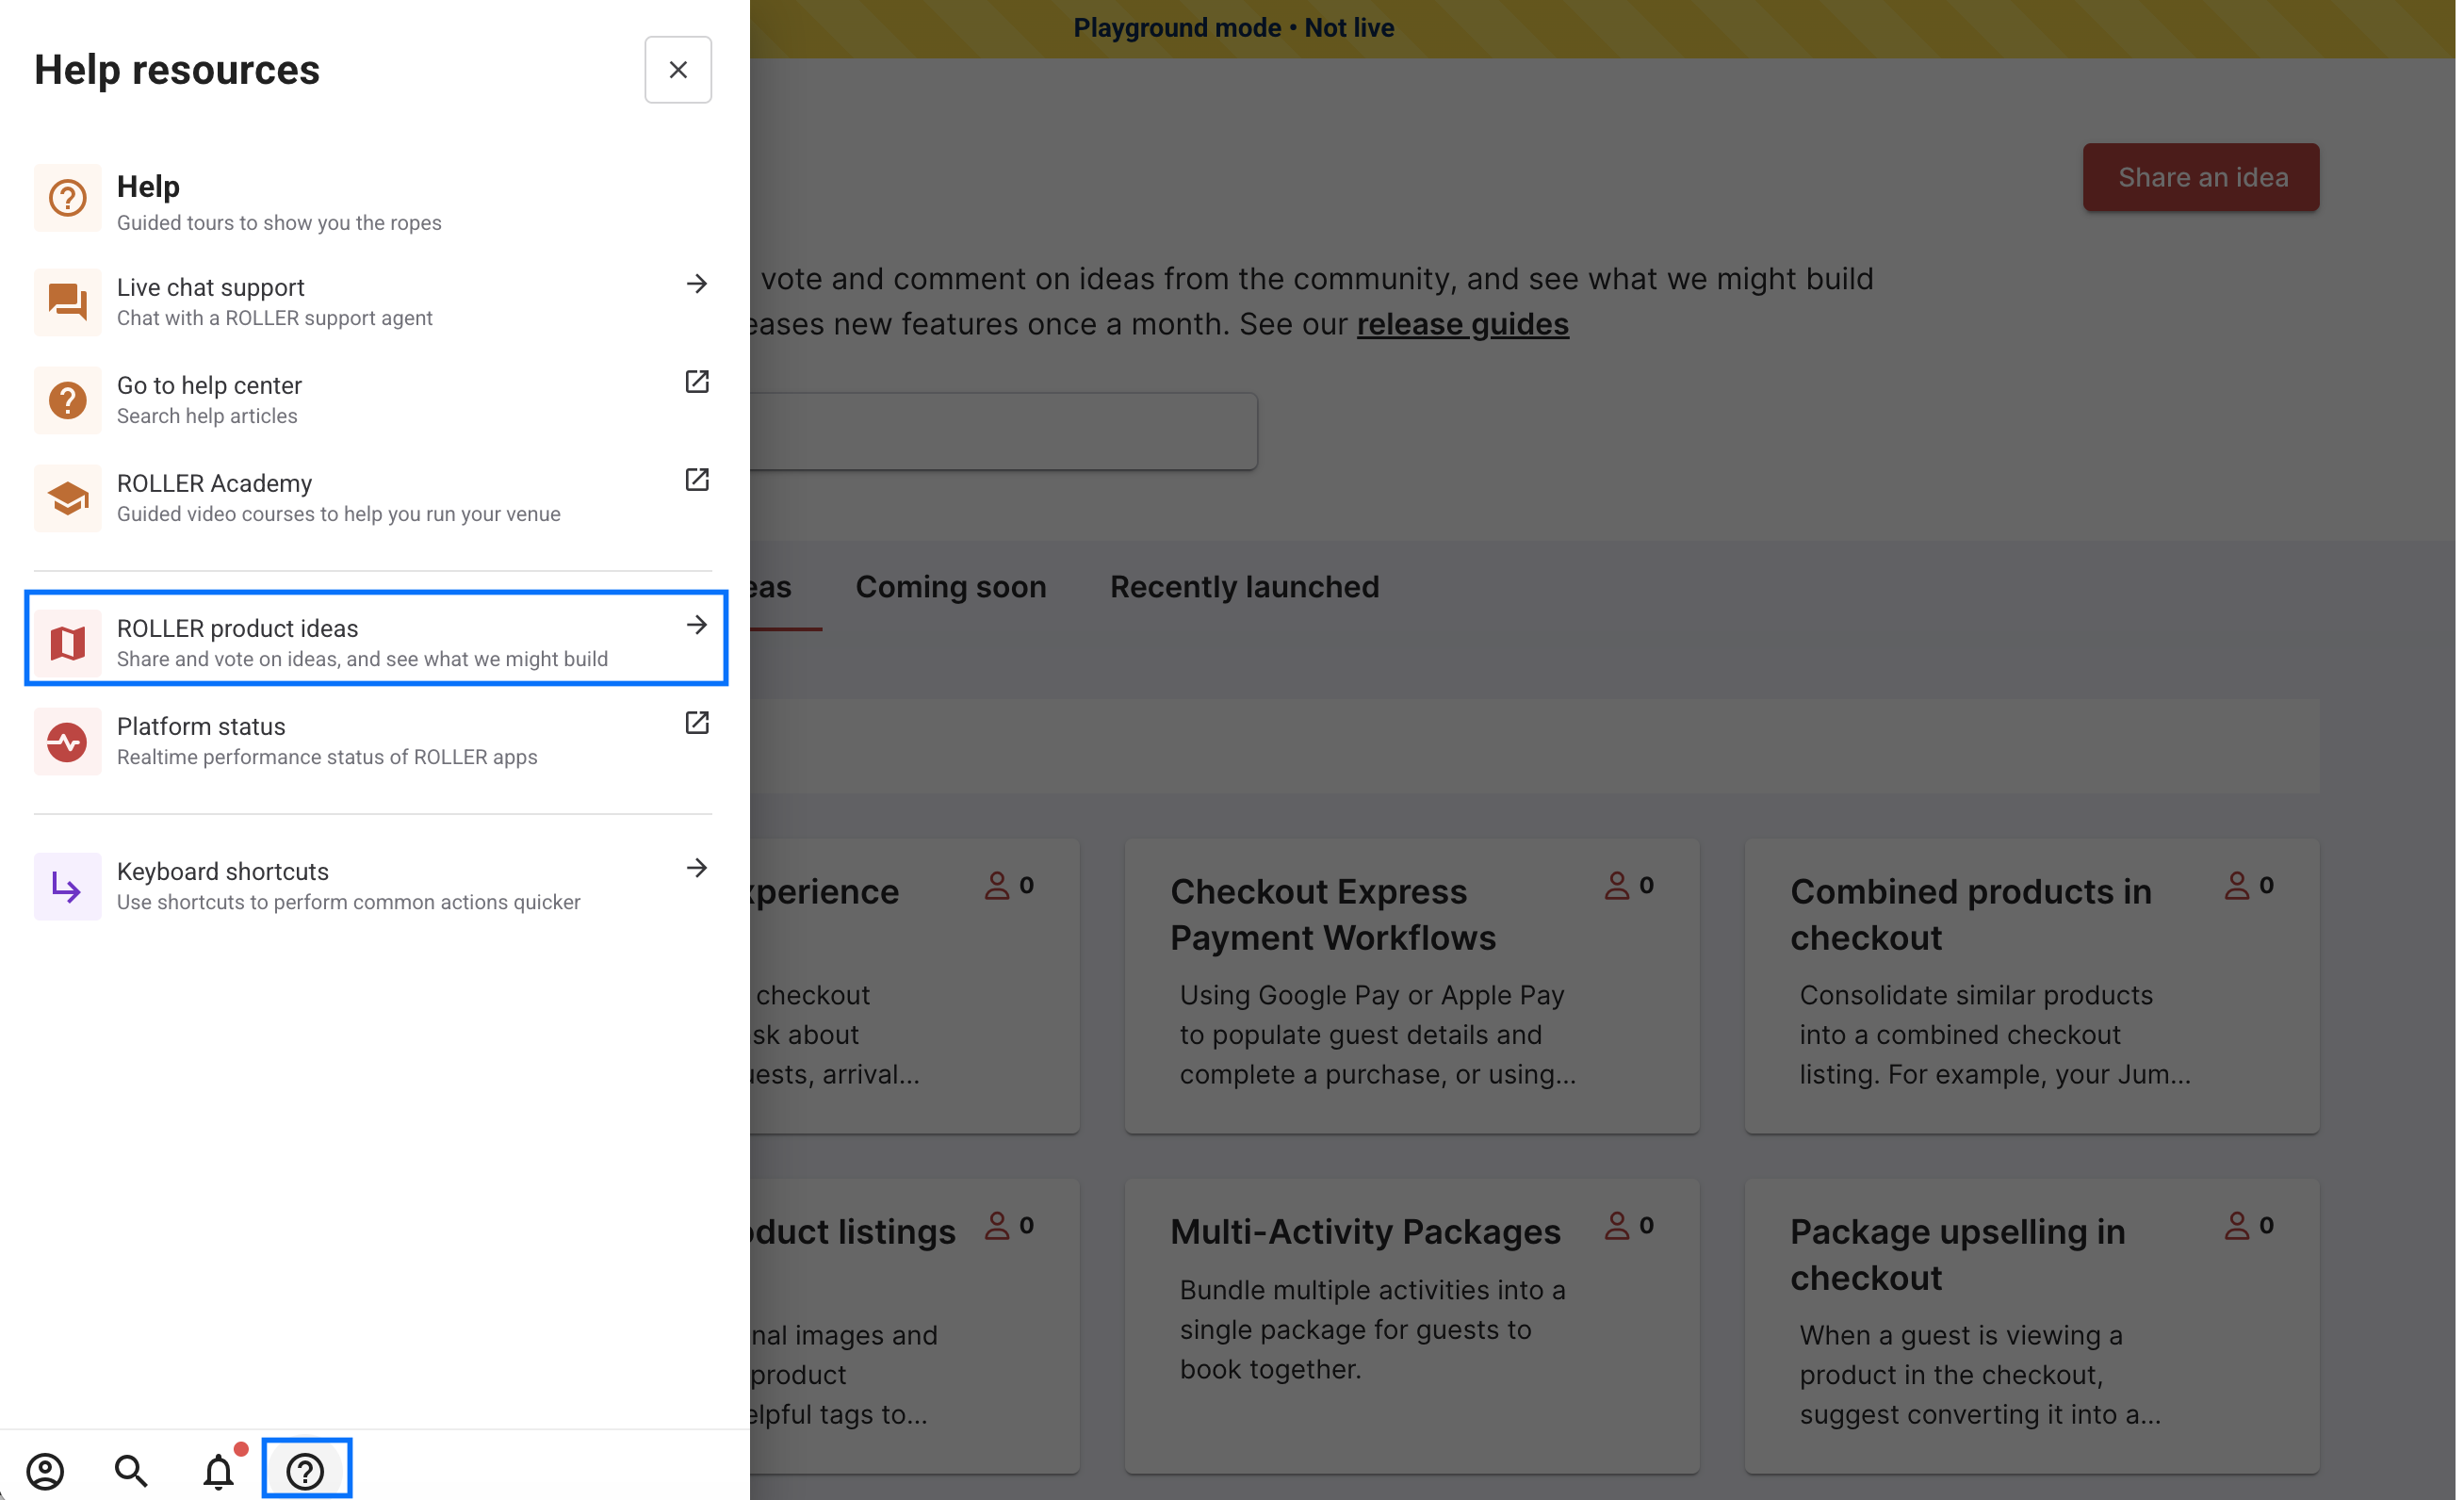Switch to the Recently launched tab
The image size is (2464, 1500).
[1244, 587]
